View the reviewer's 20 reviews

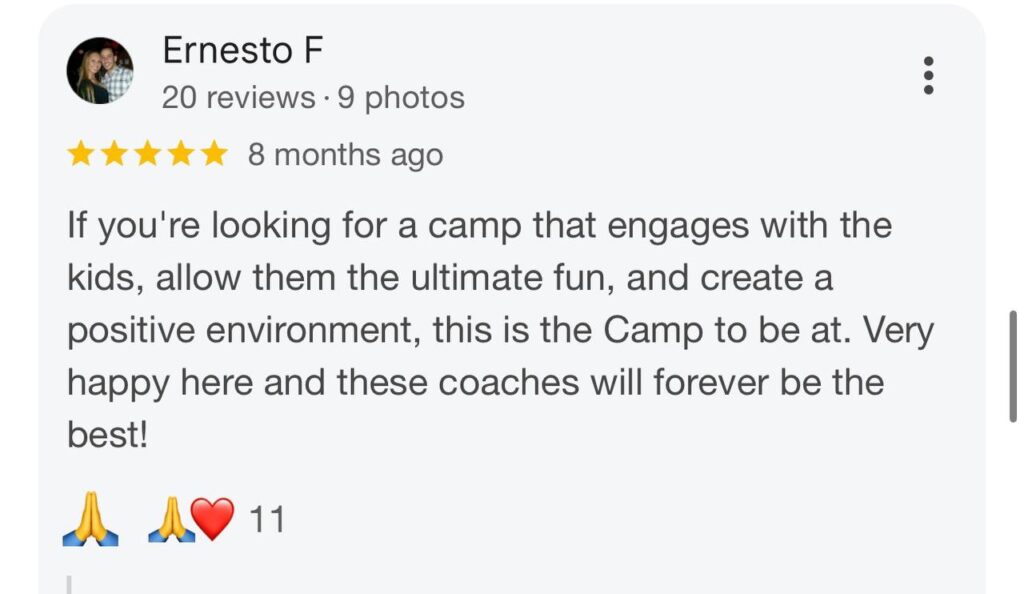(238, 98)
